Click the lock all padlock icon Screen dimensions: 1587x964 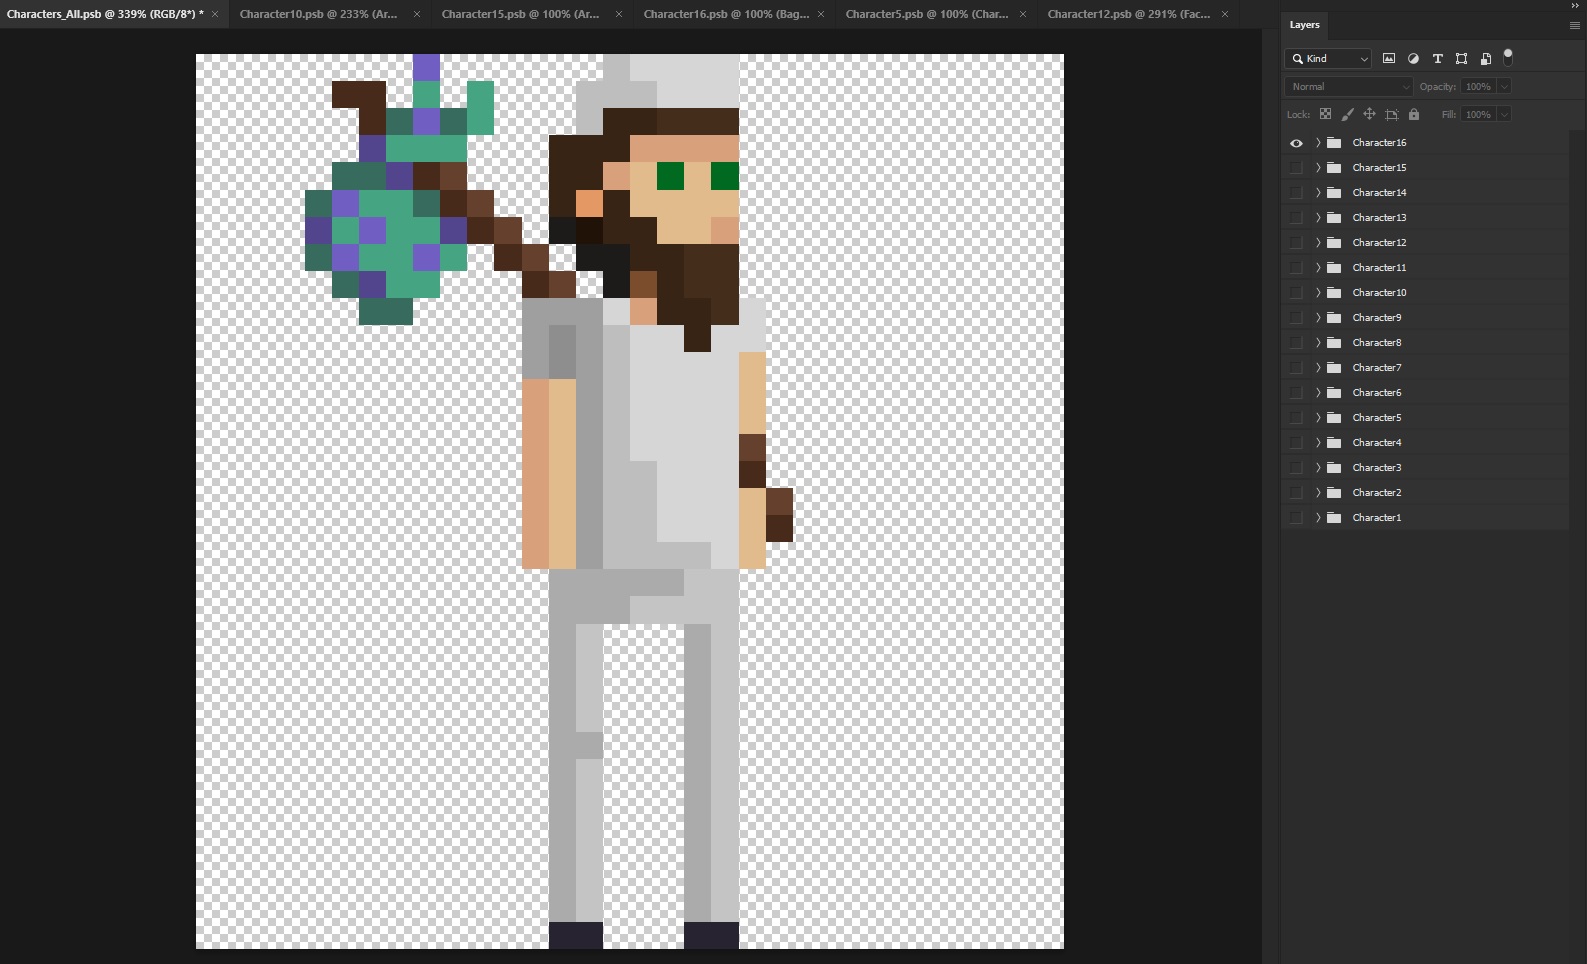pyautogui.click(x=1414, y=114)
